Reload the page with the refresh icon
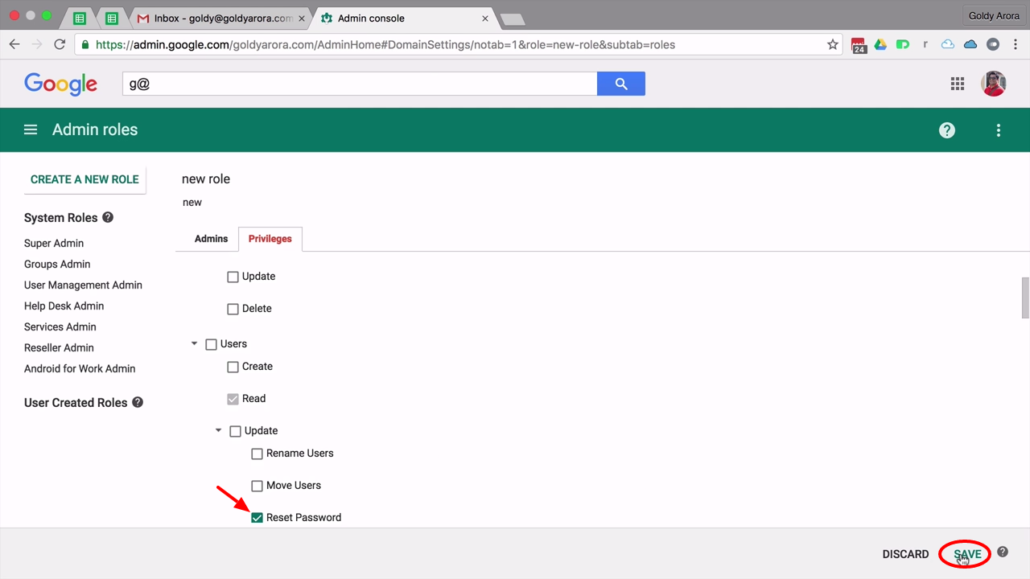 coord(60,45)
